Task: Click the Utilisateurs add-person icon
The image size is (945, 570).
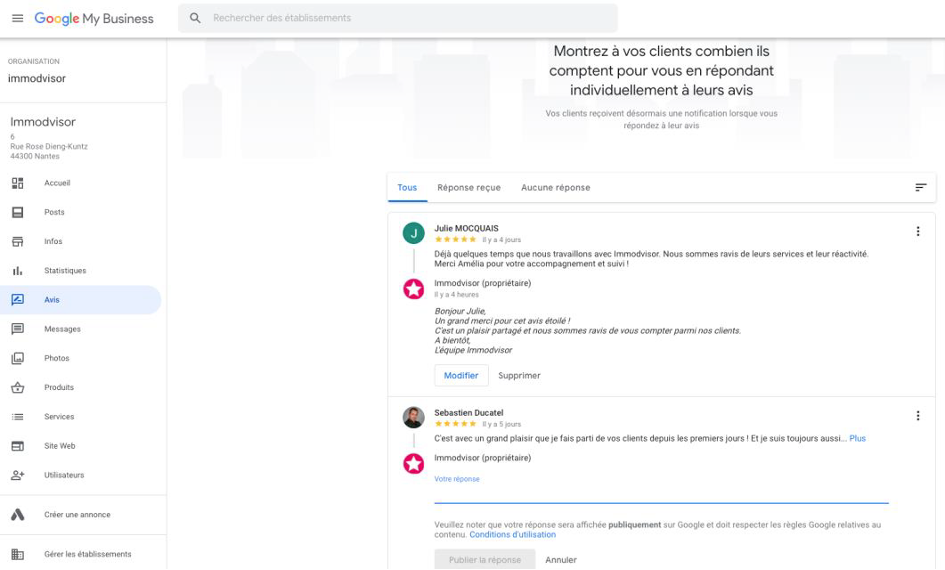Action: click(17, 475)
